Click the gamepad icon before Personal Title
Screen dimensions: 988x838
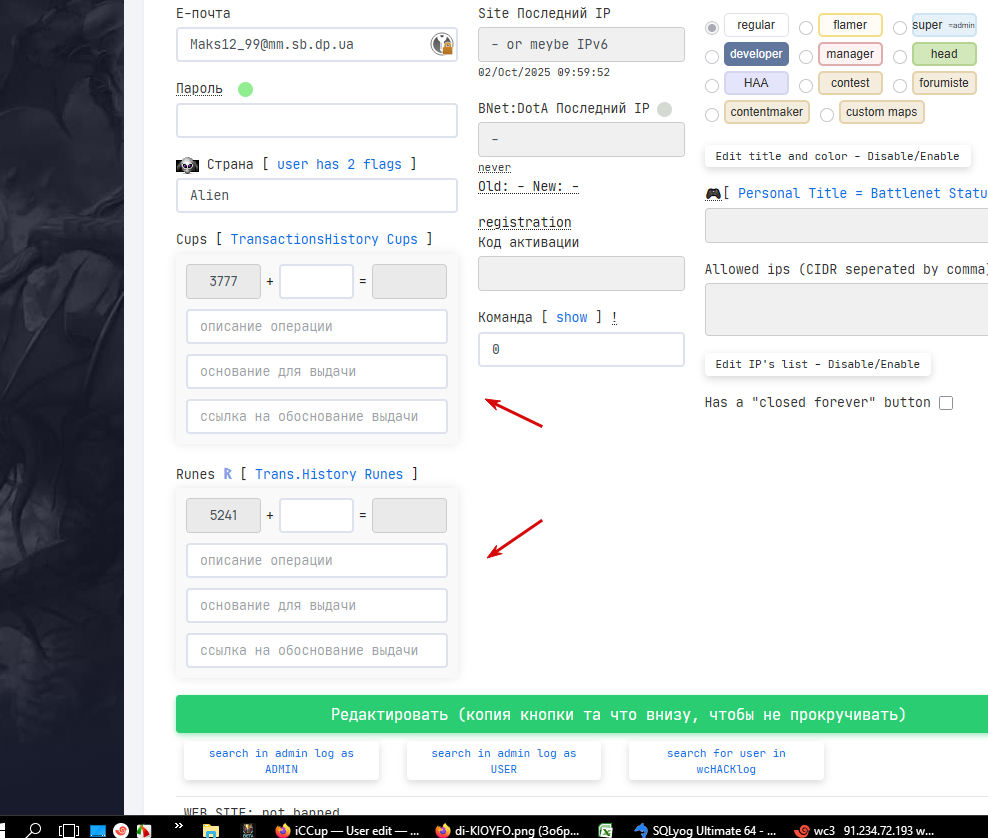point(713,193)
